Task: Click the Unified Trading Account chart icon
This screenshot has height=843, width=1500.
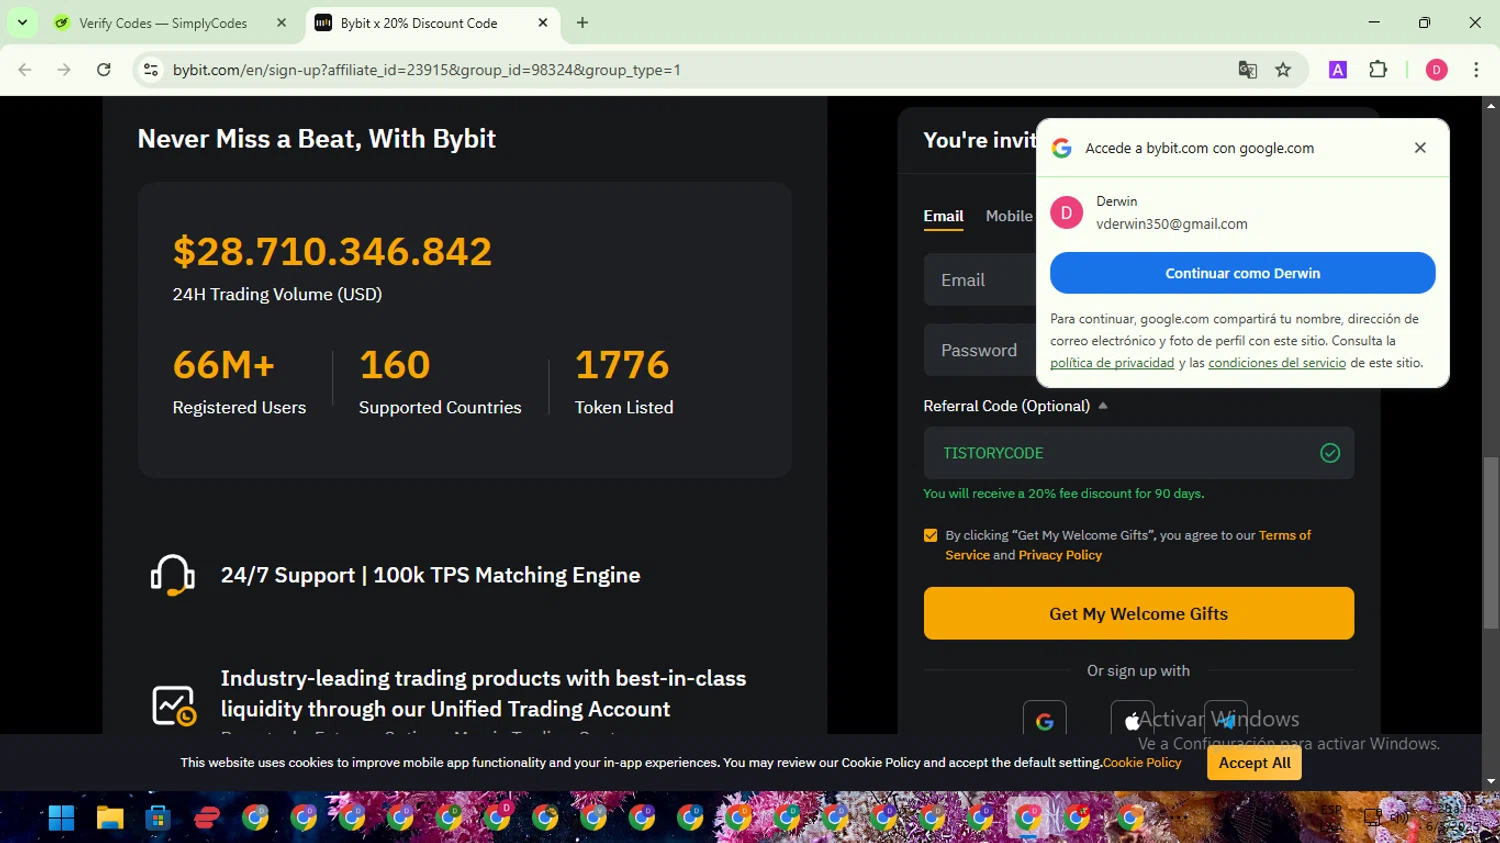Action: coord(173,705)
